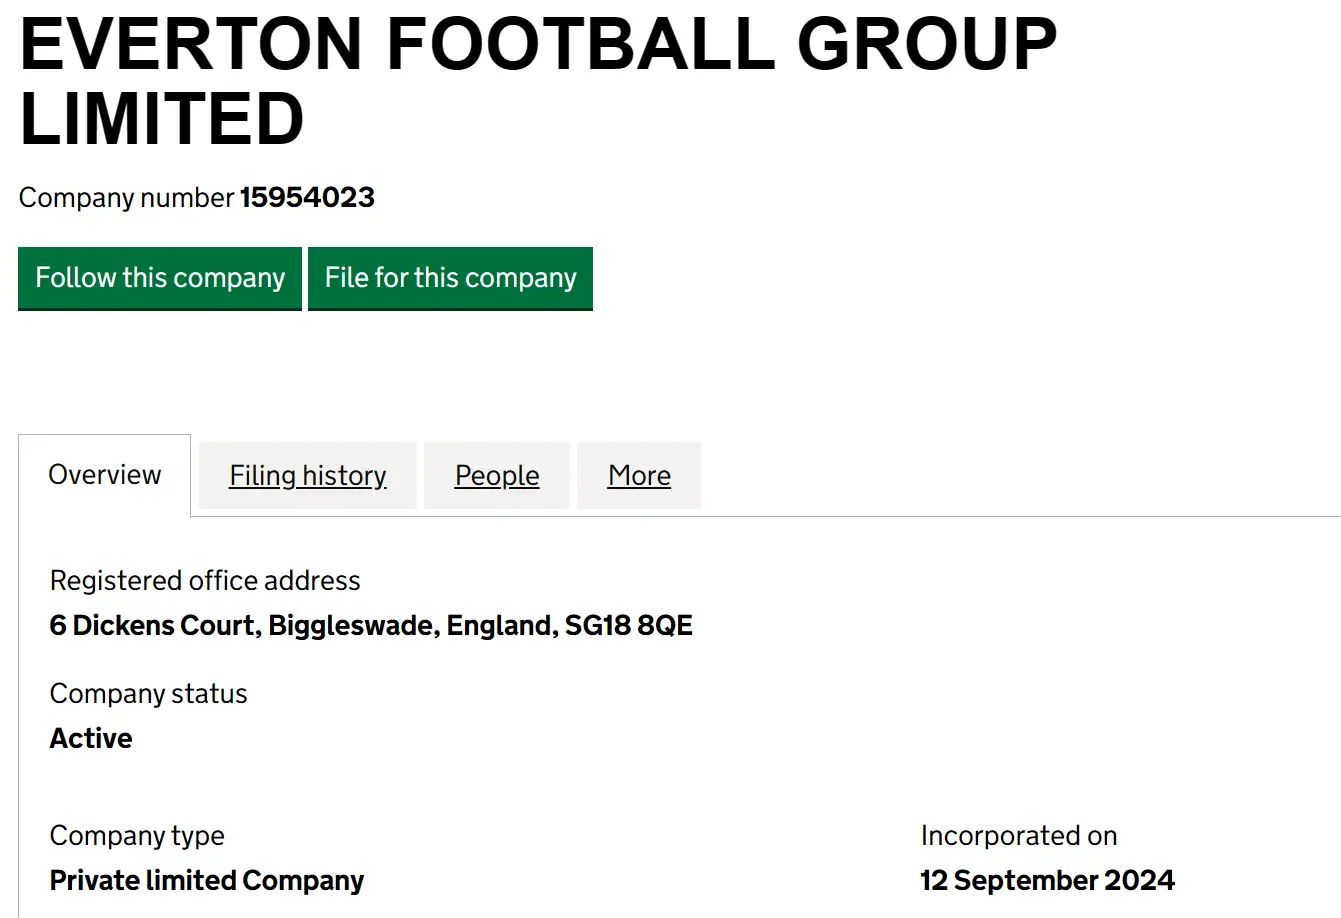Click Biggleswade in the office address

(352, 626)
